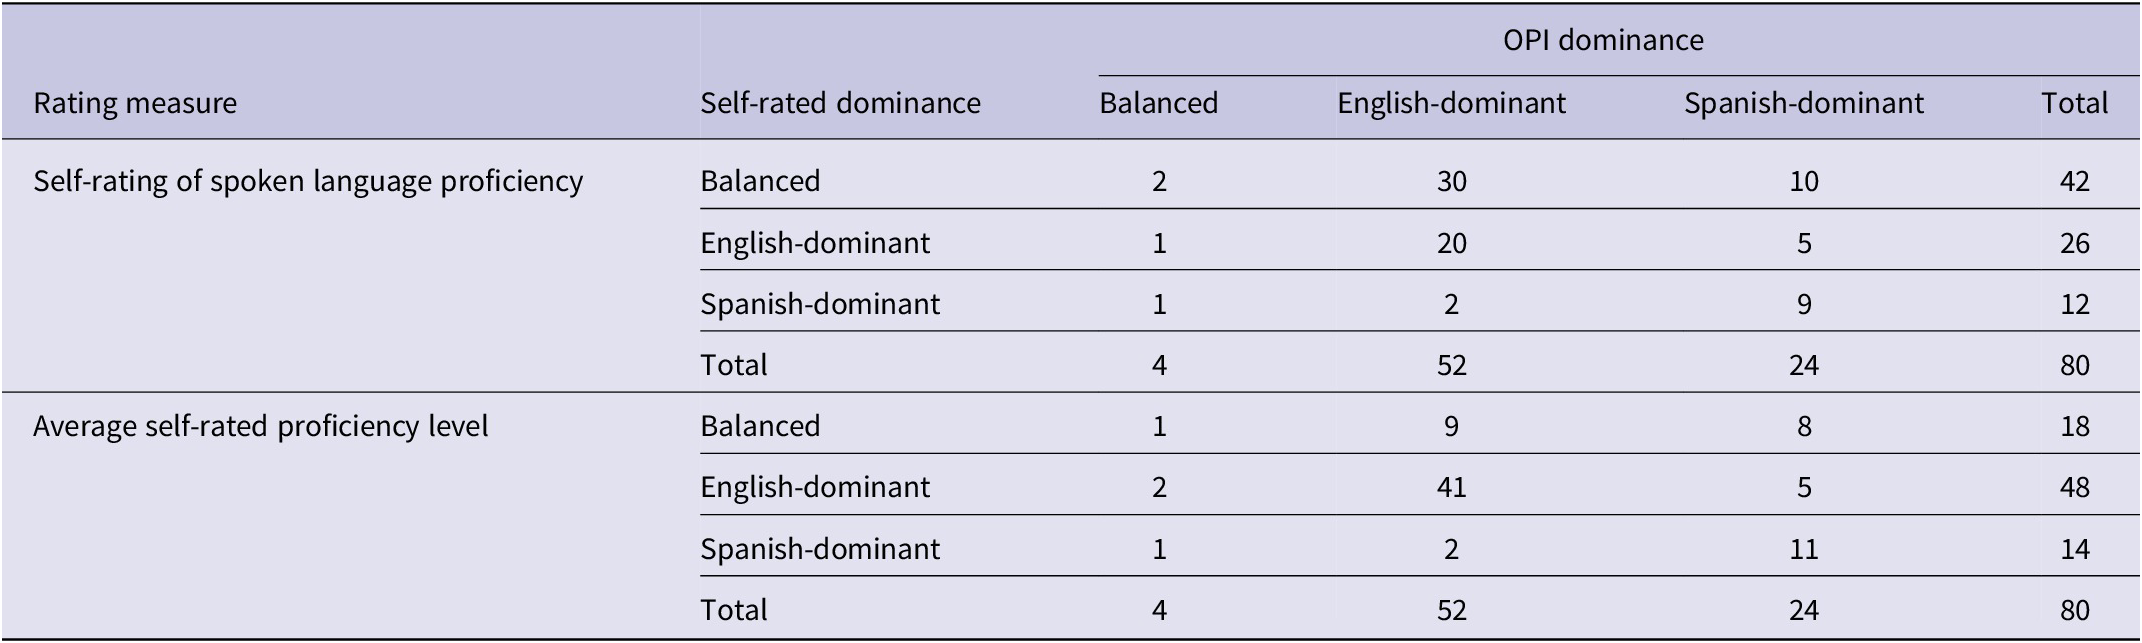Select the cell with value 42

tap(2075, 181)
